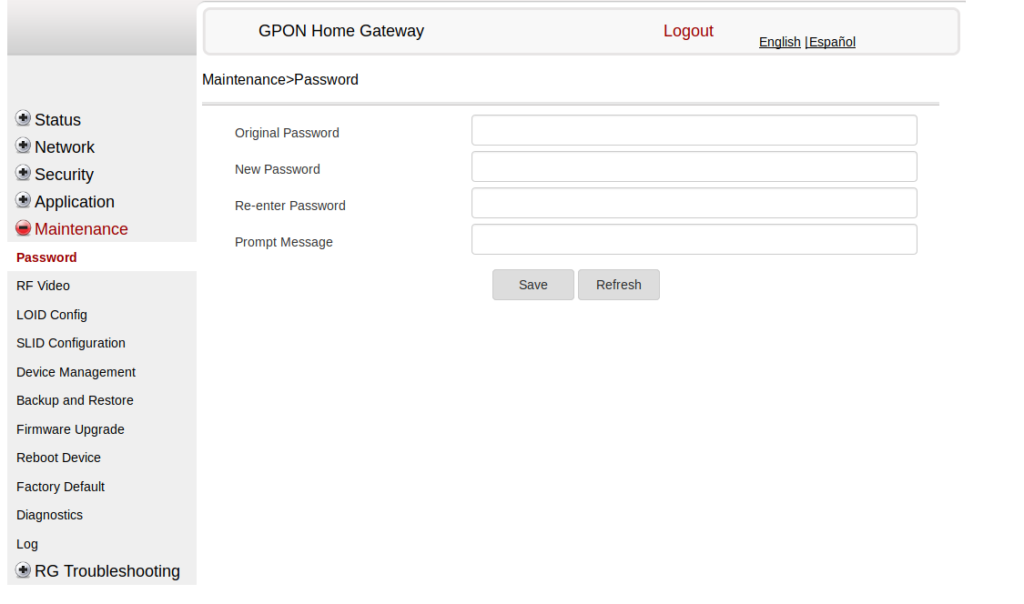Image resolution: width=1024 pixels, height=604 pixels.
Task: Go to Backup and Restore
Action: [x=75, y=400]
